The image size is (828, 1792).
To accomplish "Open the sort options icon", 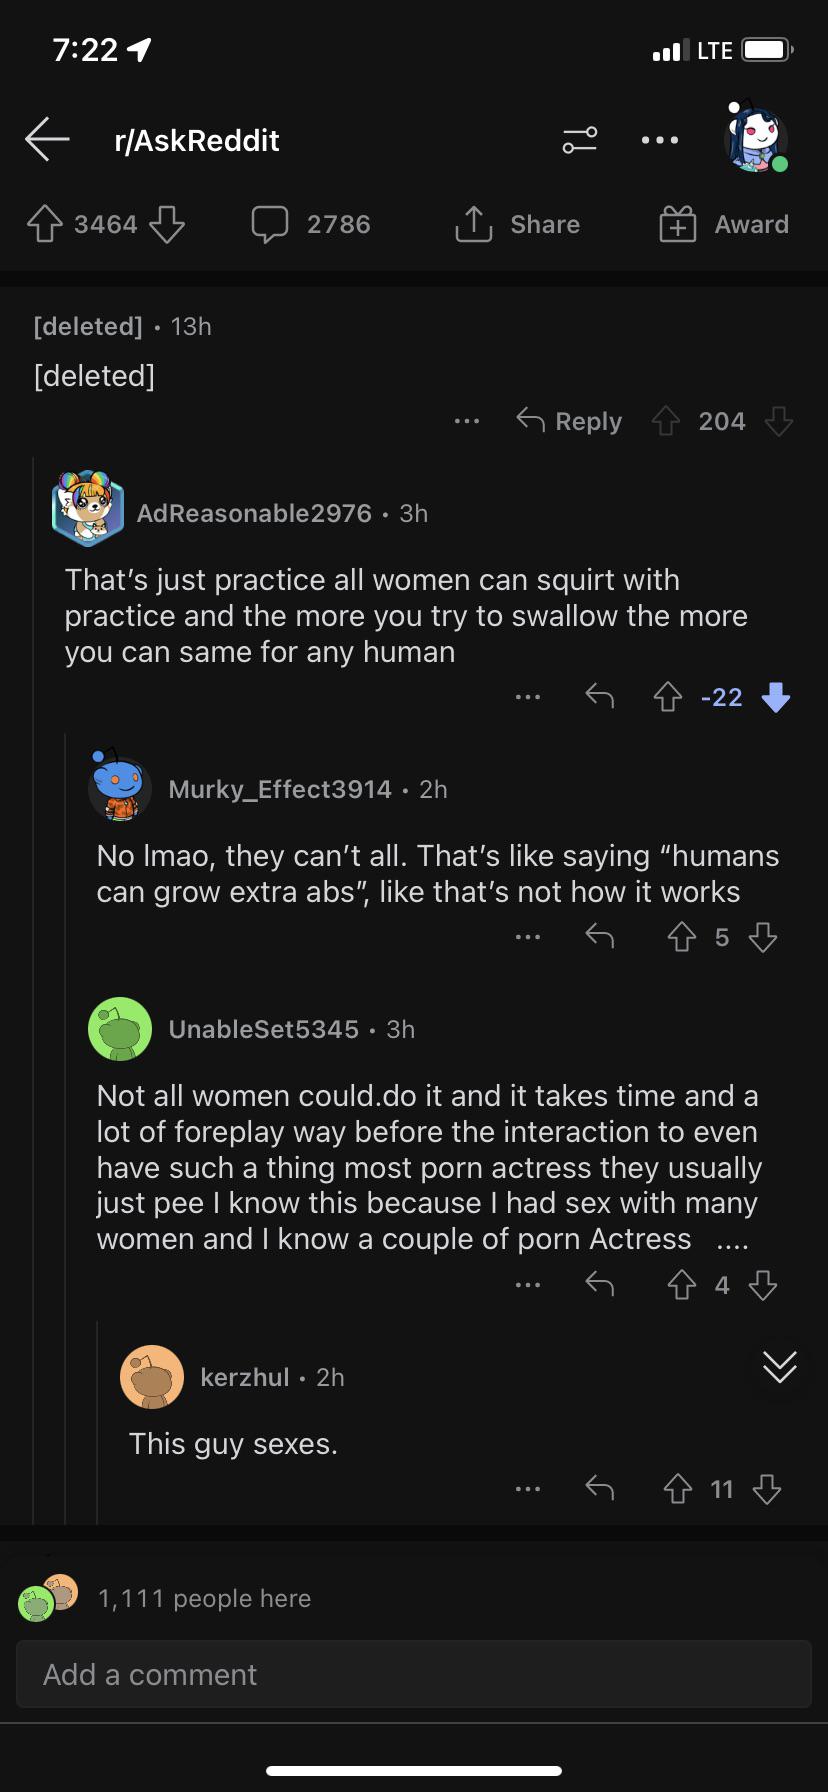I will 580,140.
